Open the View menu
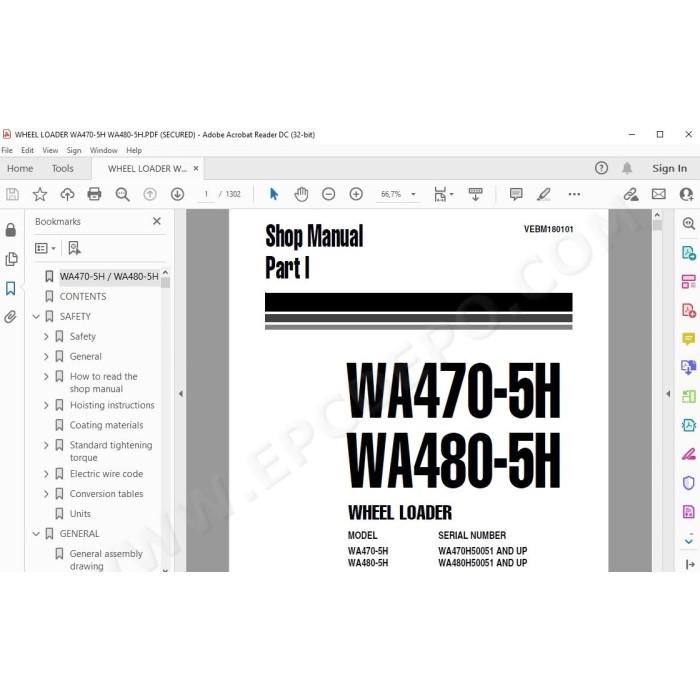This screenshot has width=700, height=700. [50, 150]
